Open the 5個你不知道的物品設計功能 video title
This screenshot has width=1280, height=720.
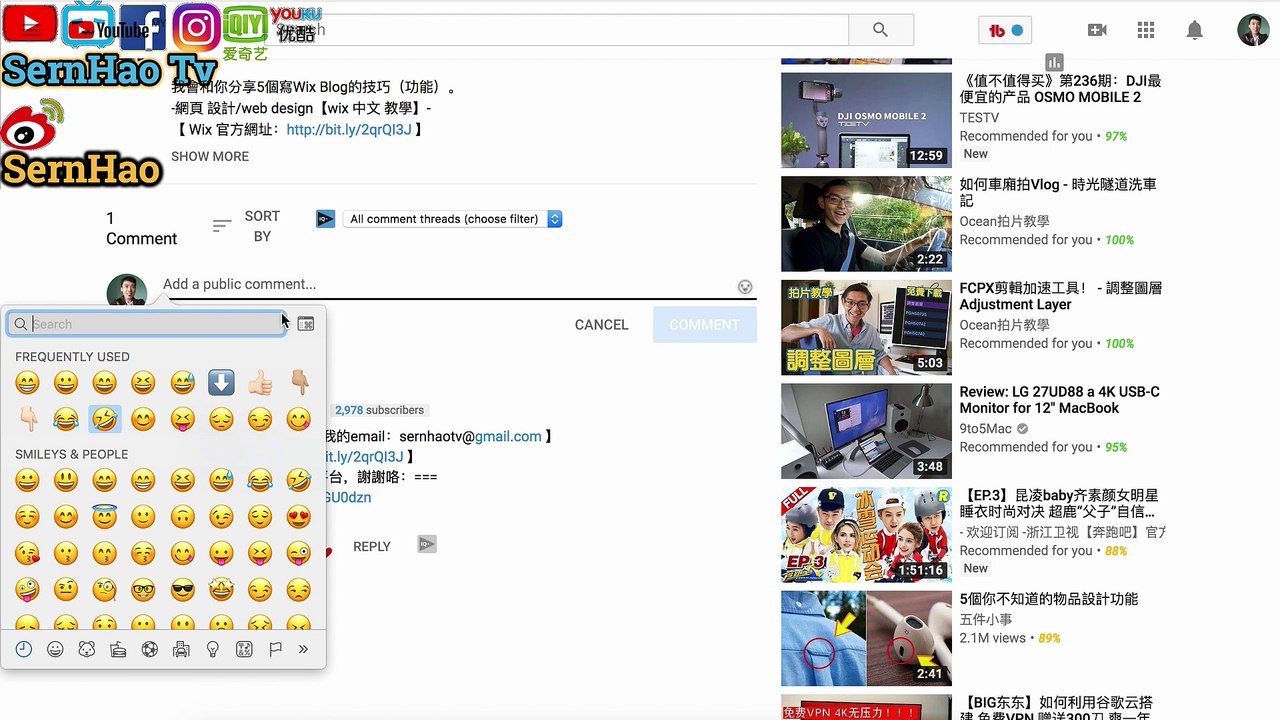(1049, 599)
